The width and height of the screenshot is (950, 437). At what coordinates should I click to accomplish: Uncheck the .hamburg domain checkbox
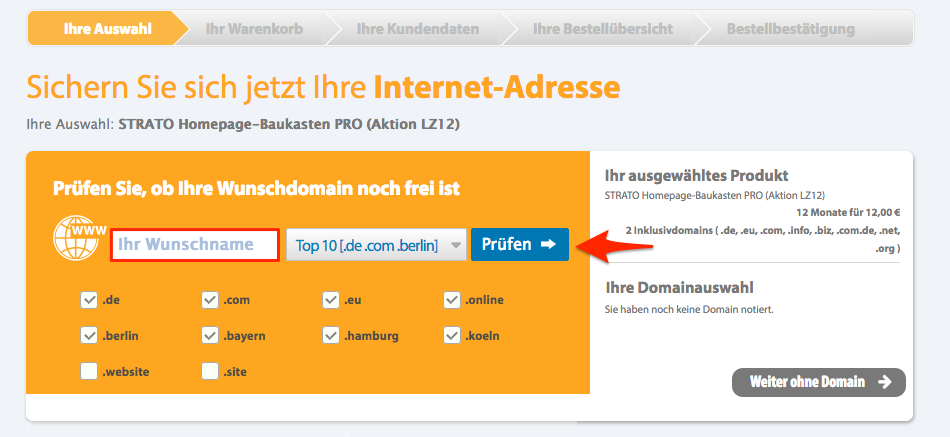[x=331, y=335]
